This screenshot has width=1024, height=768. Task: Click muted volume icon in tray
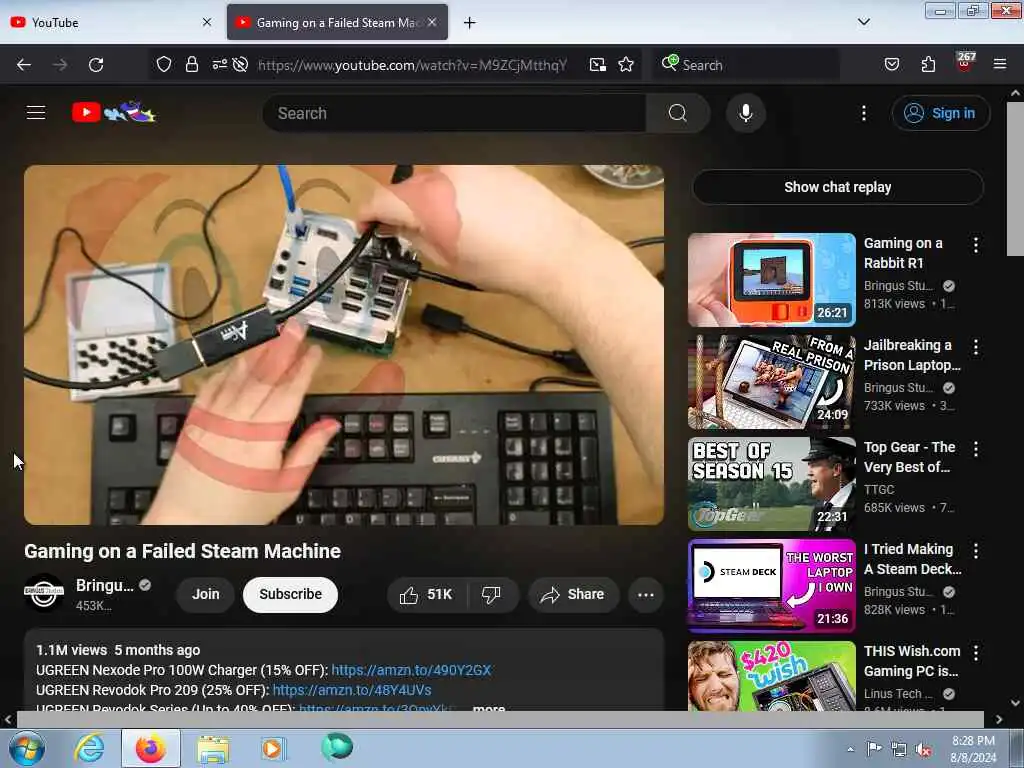tap(923, 750)
